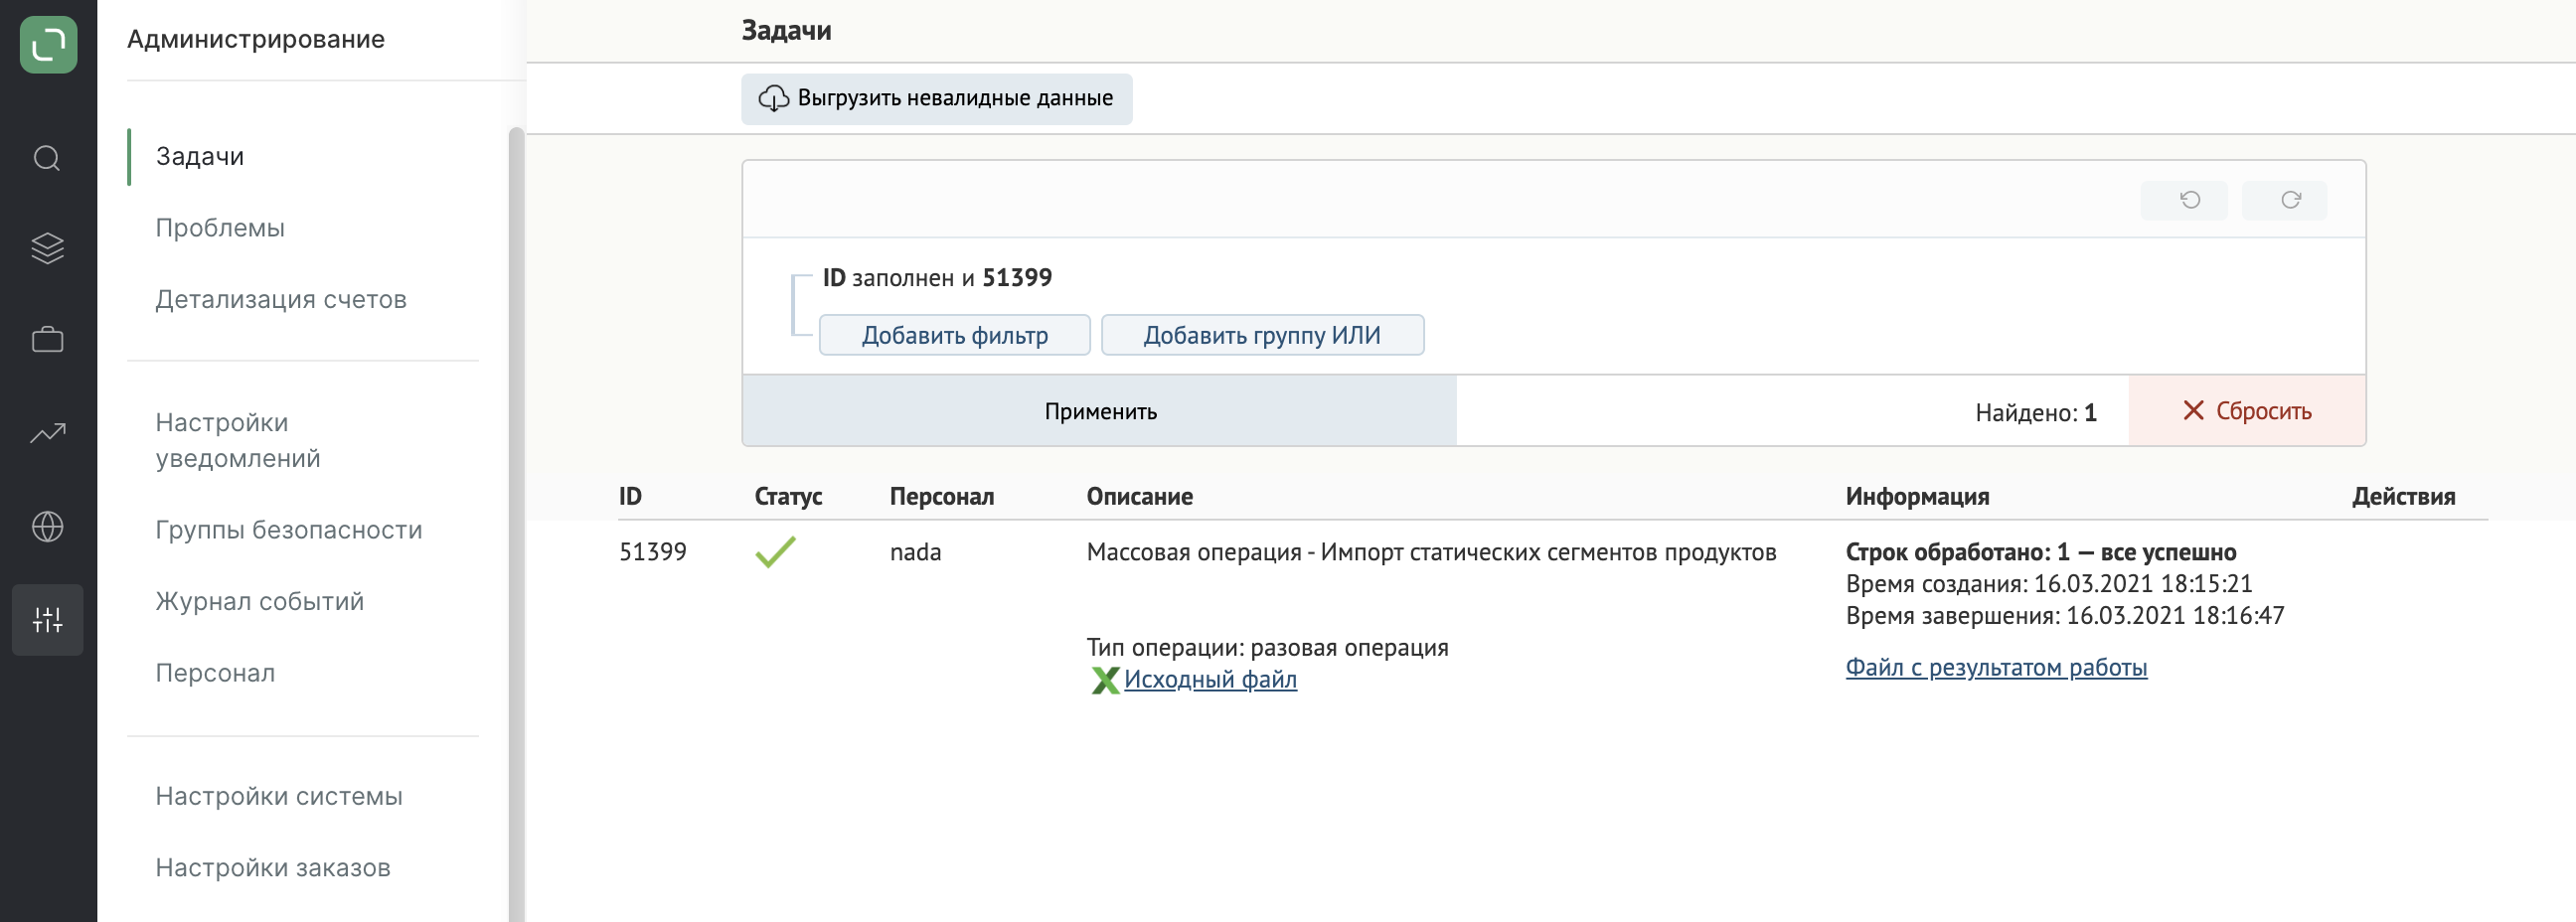Click the green checkmark status icon
Image resolution: width=2576 pixels, height=922 pixels.
(x=775, y=551)
